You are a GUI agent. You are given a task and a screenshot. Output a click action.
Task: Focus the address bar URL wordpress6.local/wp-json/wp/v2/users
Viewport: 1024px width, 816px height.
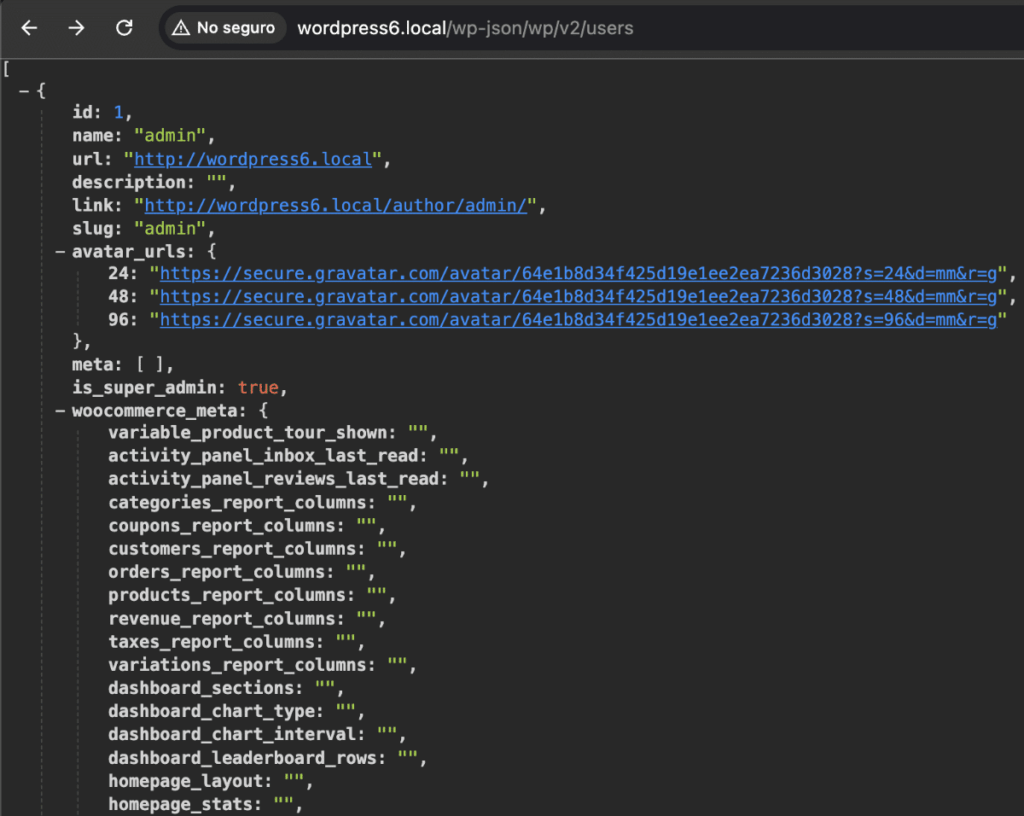pos(465,28)
